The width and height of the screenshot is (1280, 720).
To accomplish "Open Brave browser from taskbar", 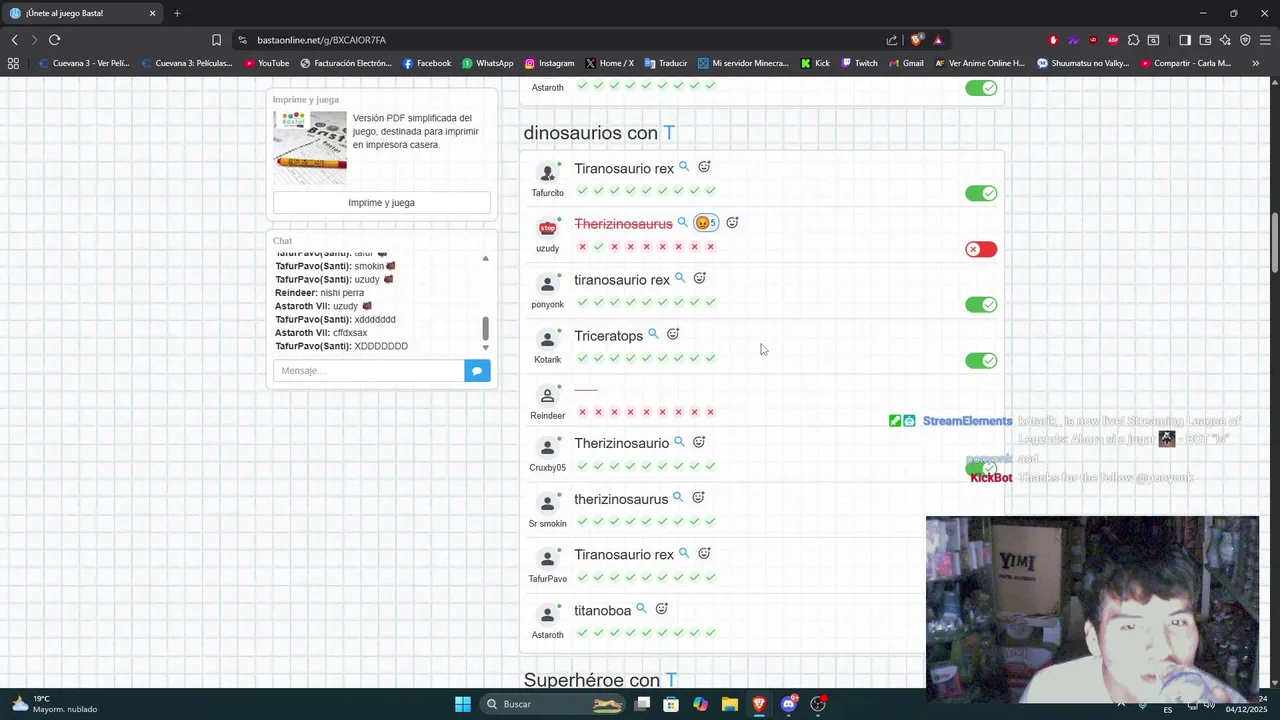I will click(x=759, y=704).
